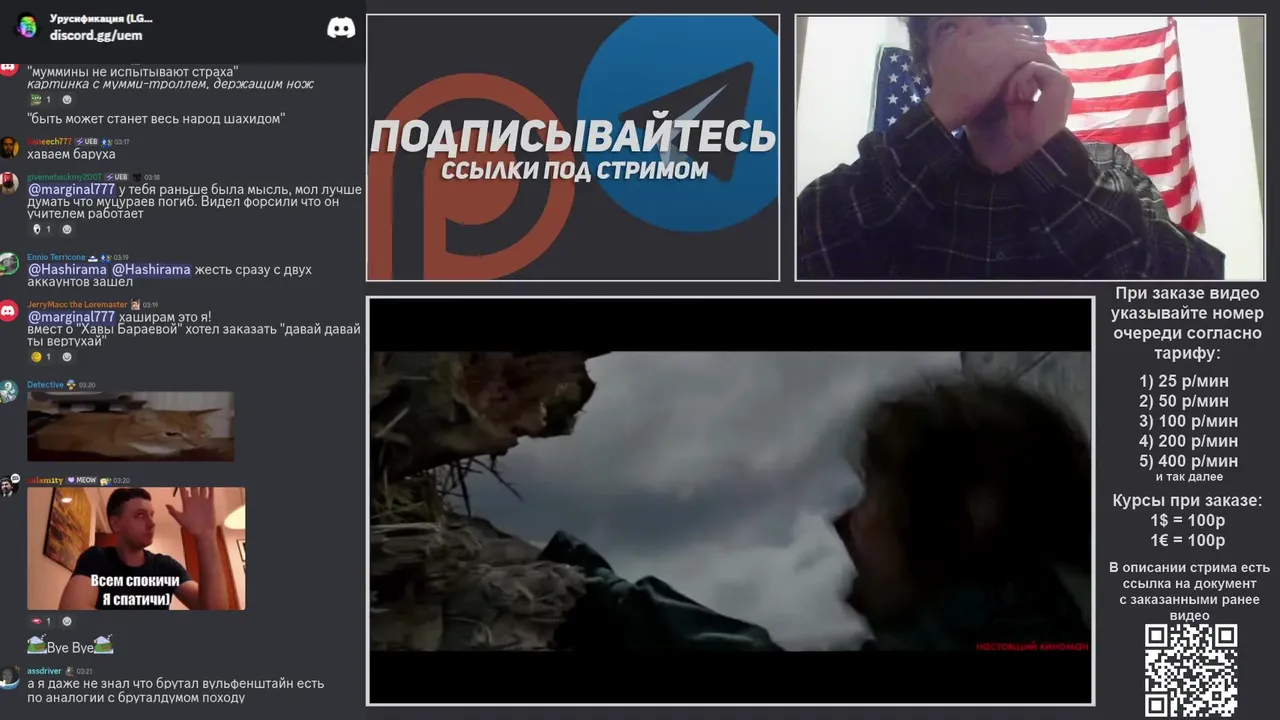
Task: Click the tariff line '5) 400 р/мин'
Action: [x=1188, y=461]
